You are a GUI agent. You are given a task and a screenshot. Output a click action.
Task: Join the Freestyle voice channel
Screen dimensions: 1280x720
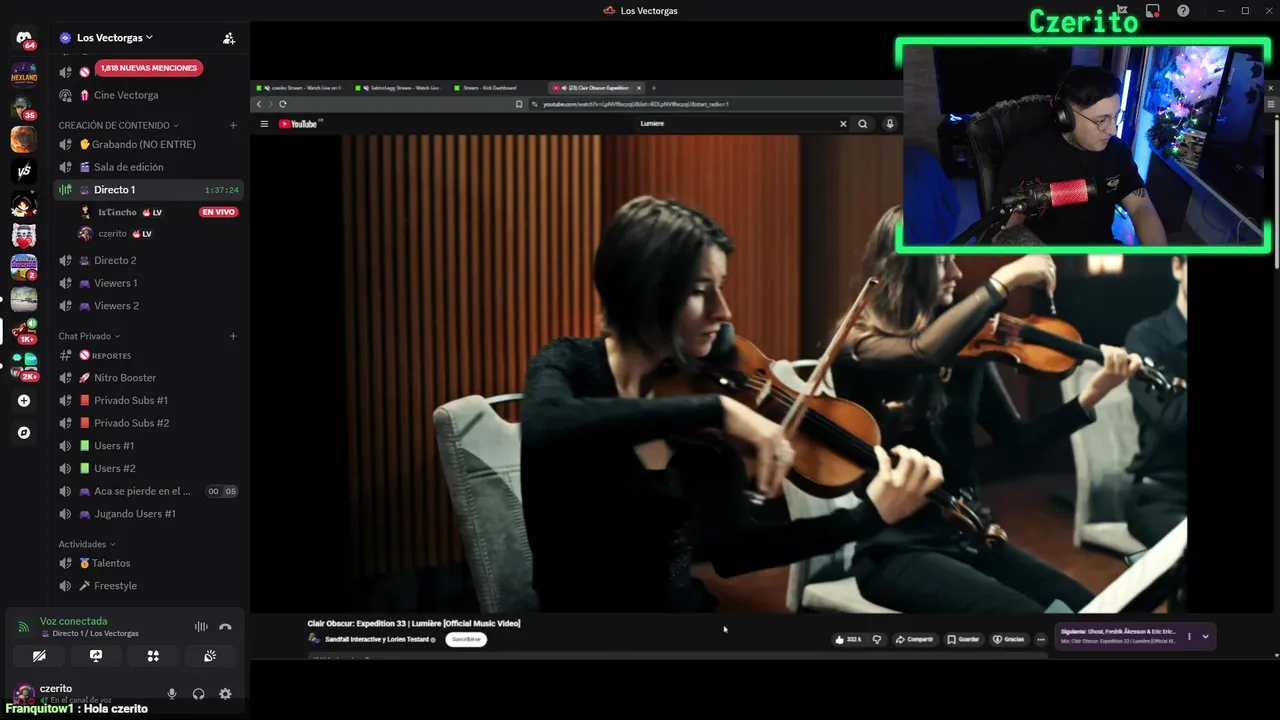pos(148,586)
